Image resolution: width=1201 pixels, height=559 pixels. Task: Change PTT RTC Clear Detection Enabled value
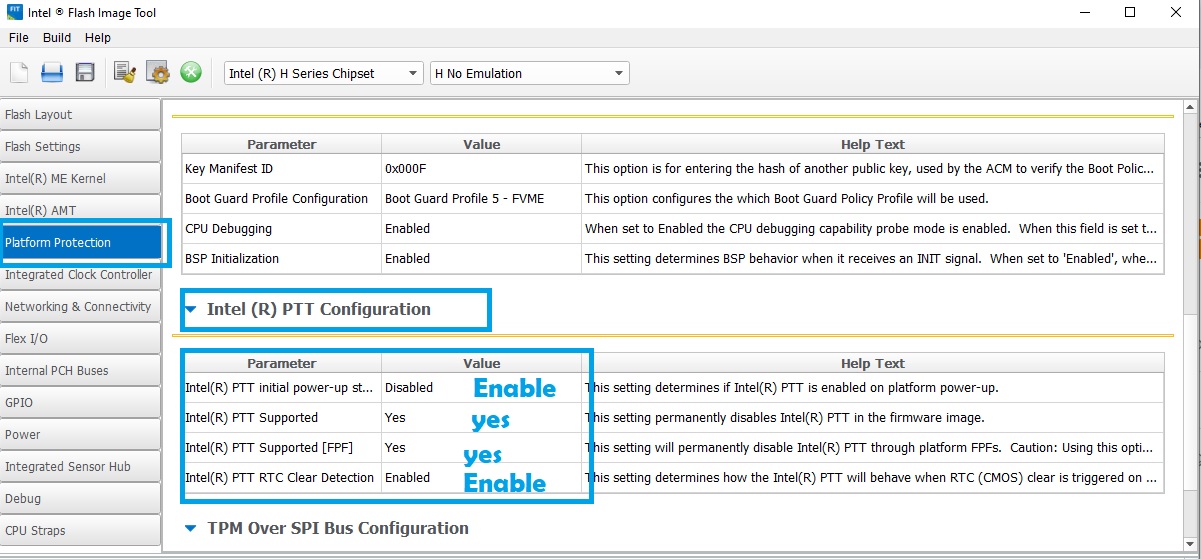(481, 477)
